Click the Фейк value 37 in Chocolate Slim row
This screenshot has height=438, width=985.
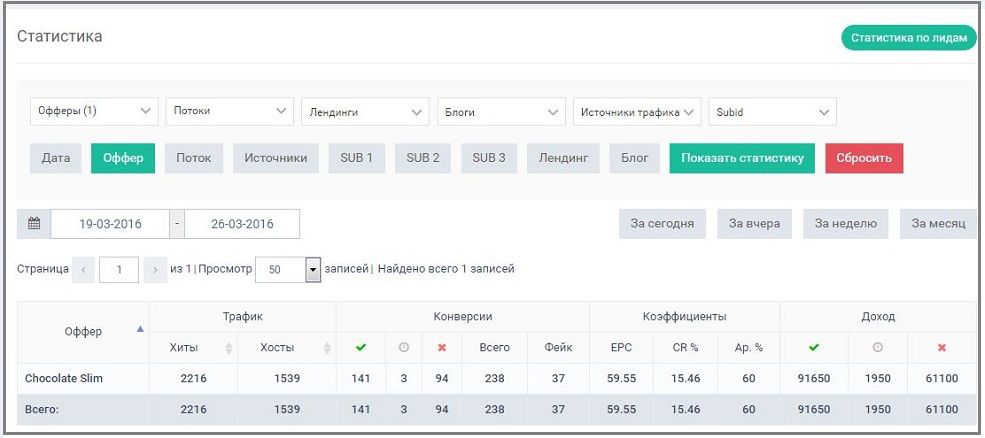pyautogui.click(x=558, y=379)
